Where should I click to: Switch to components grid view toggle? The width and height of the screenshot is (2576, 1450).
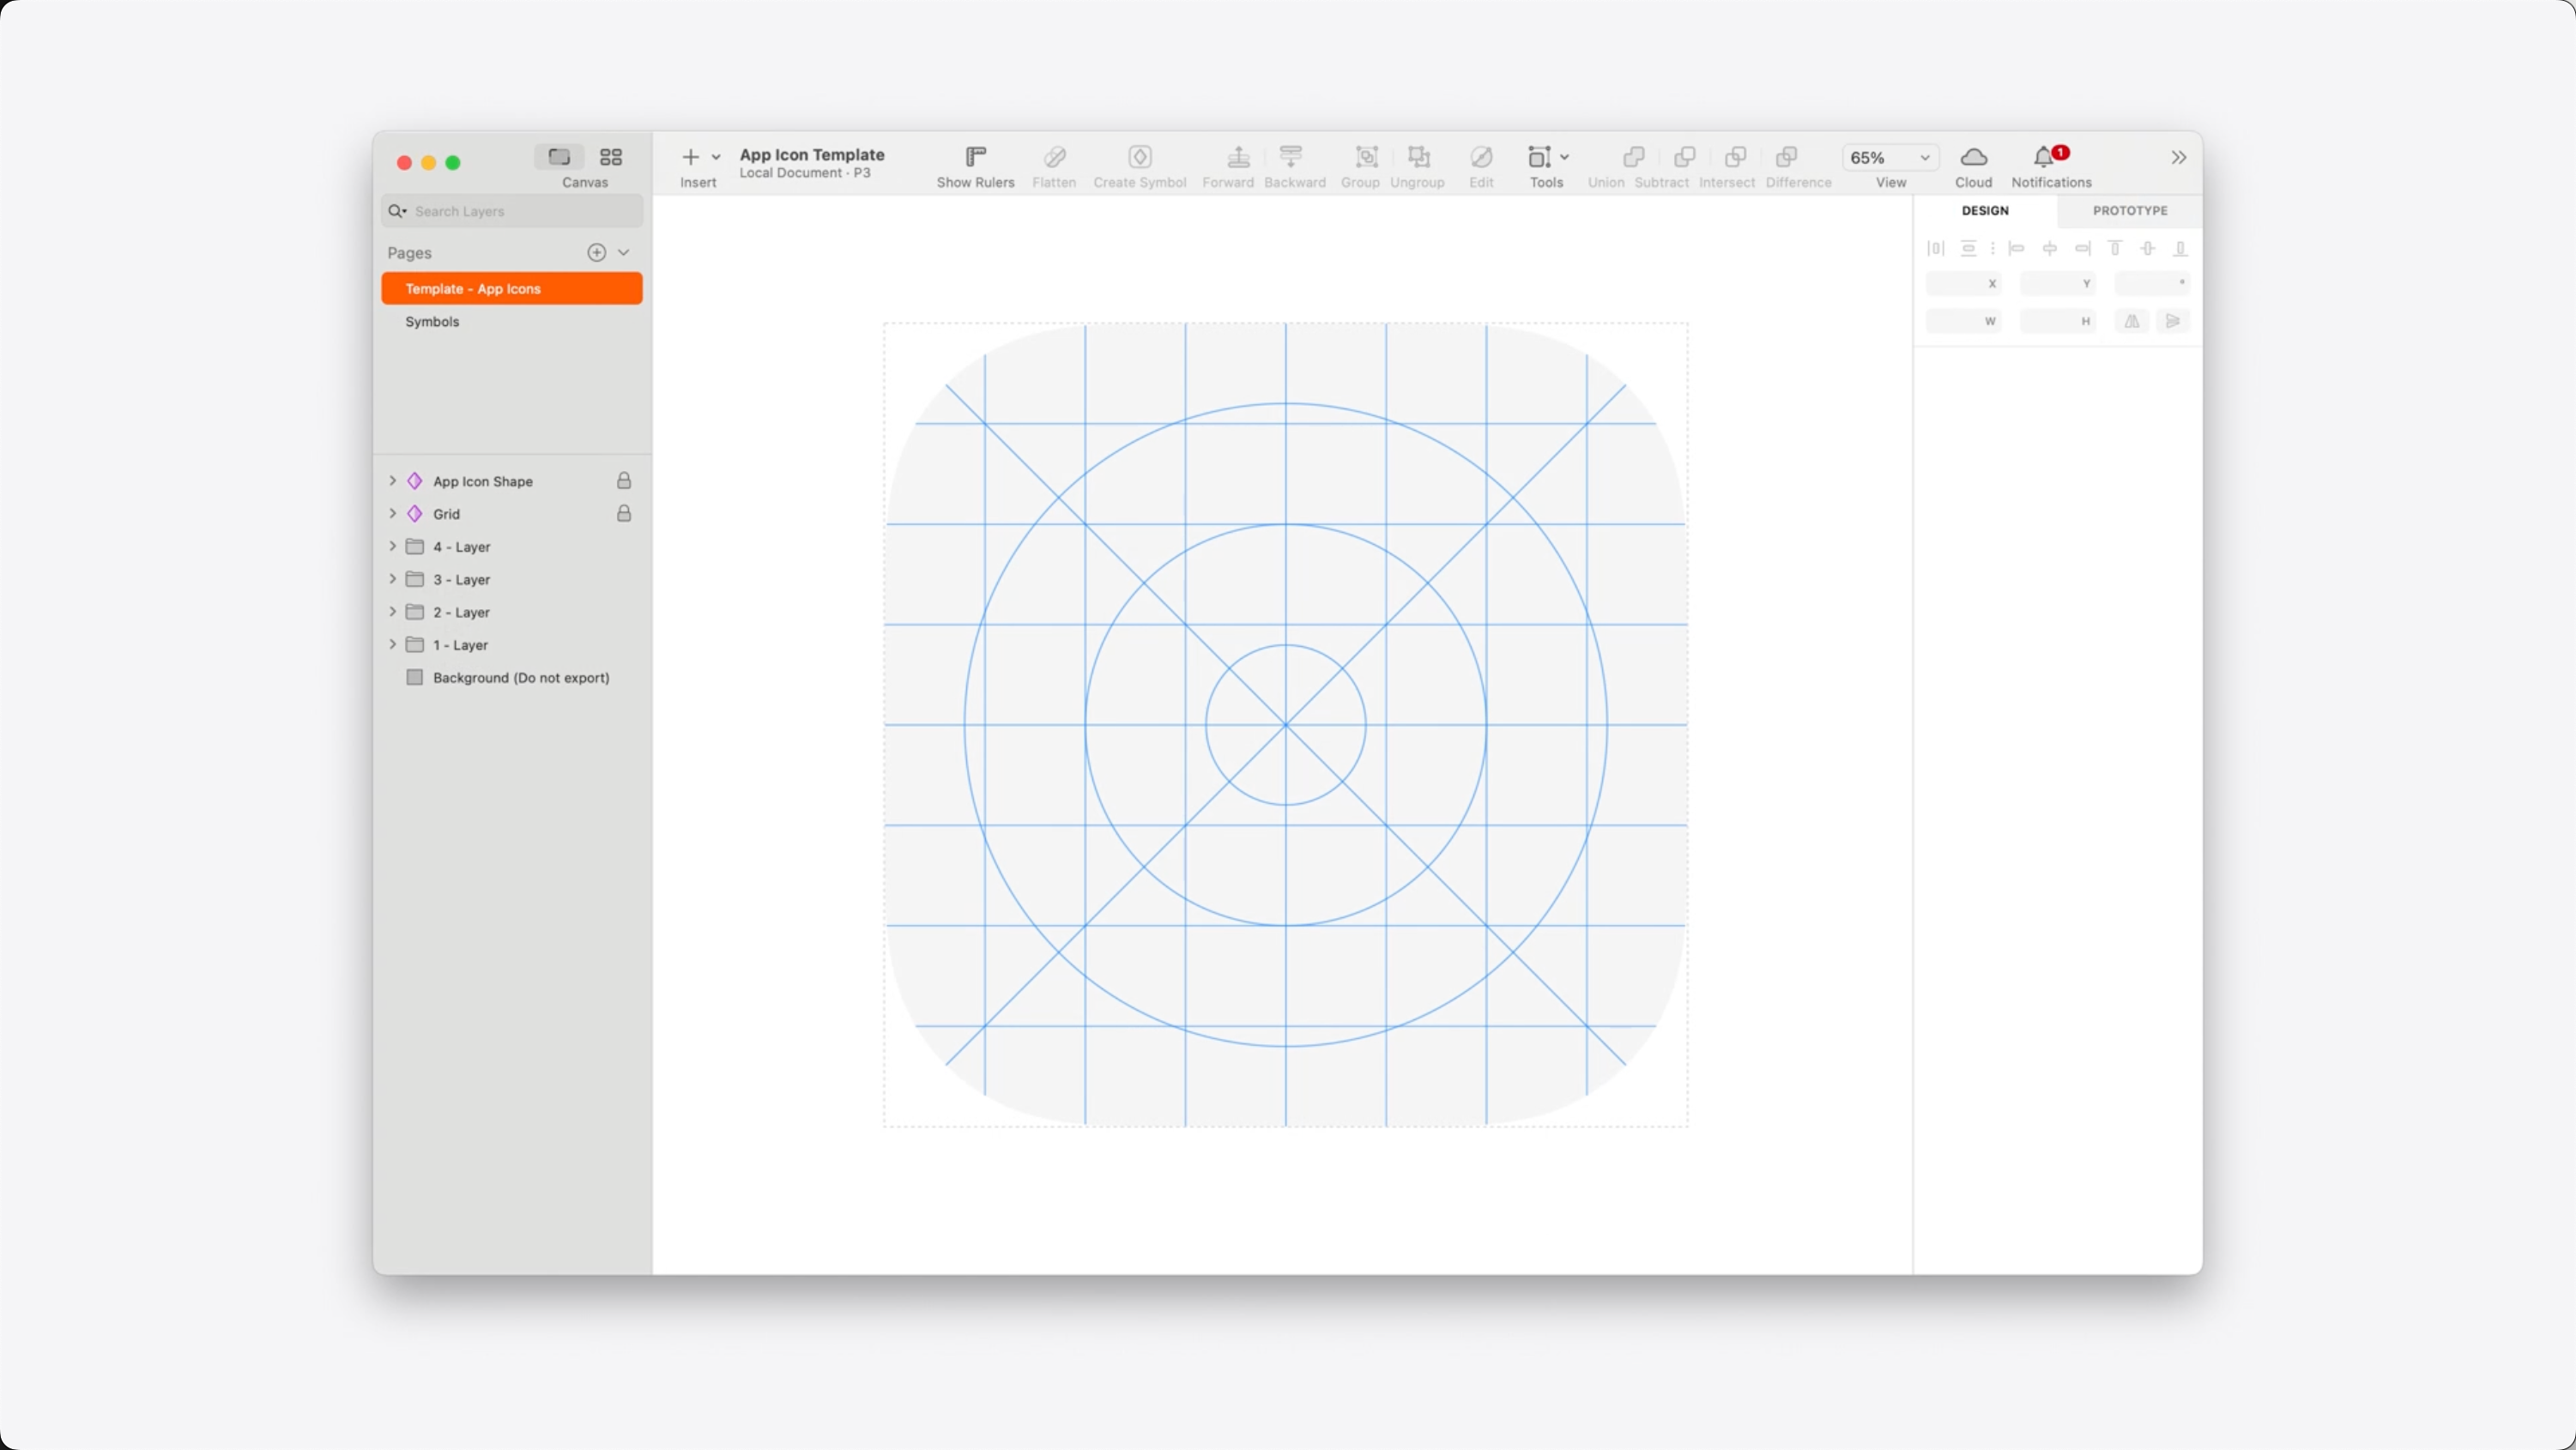(611, 157)
